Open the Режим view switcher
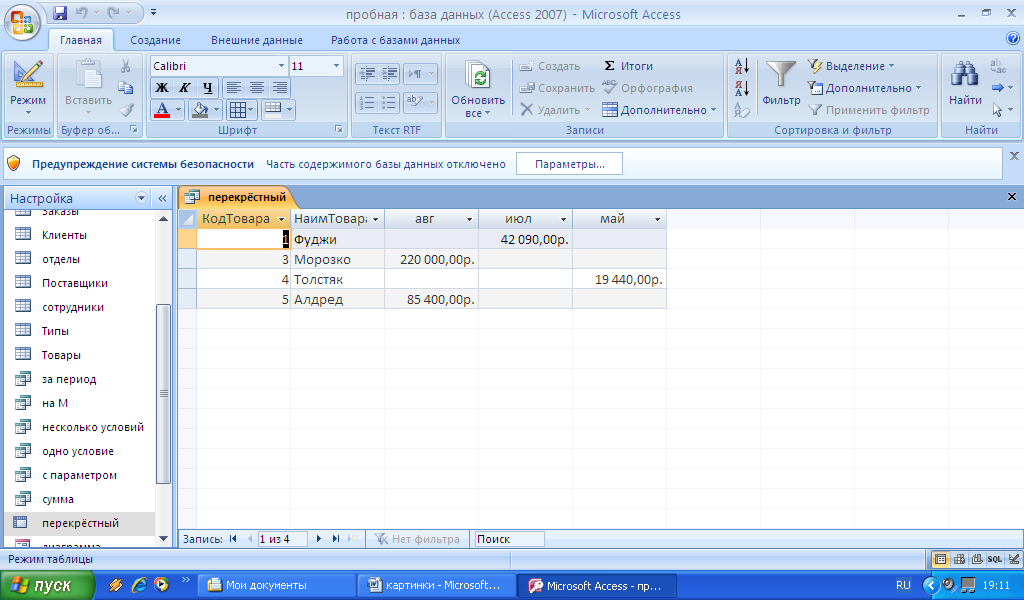The height and width of the screenshot is (600, 1024). (28, 89)
